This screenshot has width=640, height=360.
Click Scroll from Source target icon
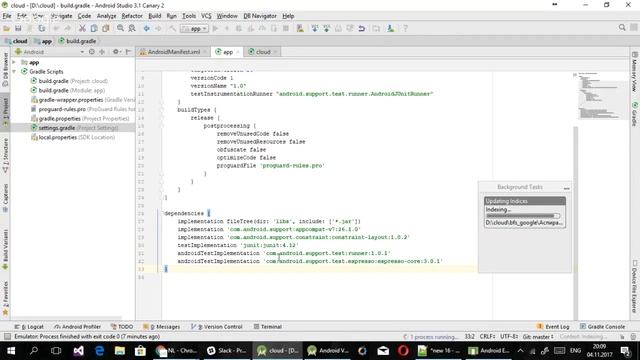pos(91,52)
